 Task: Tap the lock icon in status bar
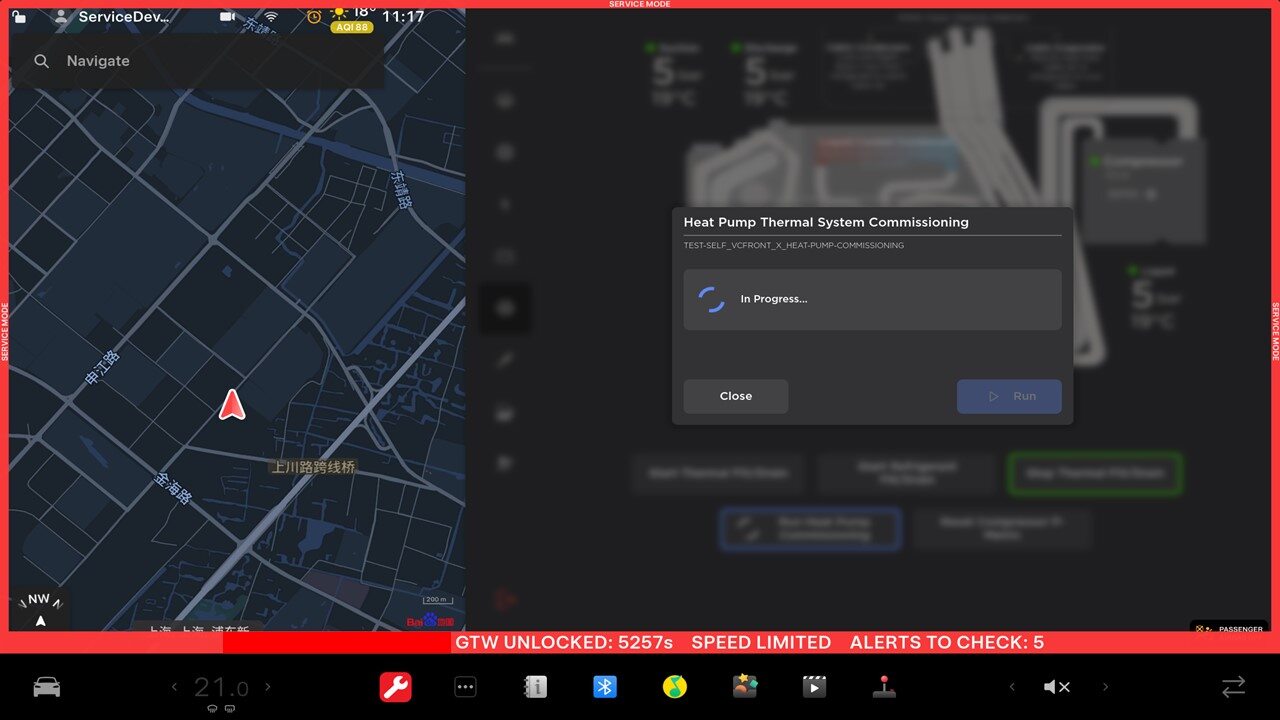[x=19, y=17]
